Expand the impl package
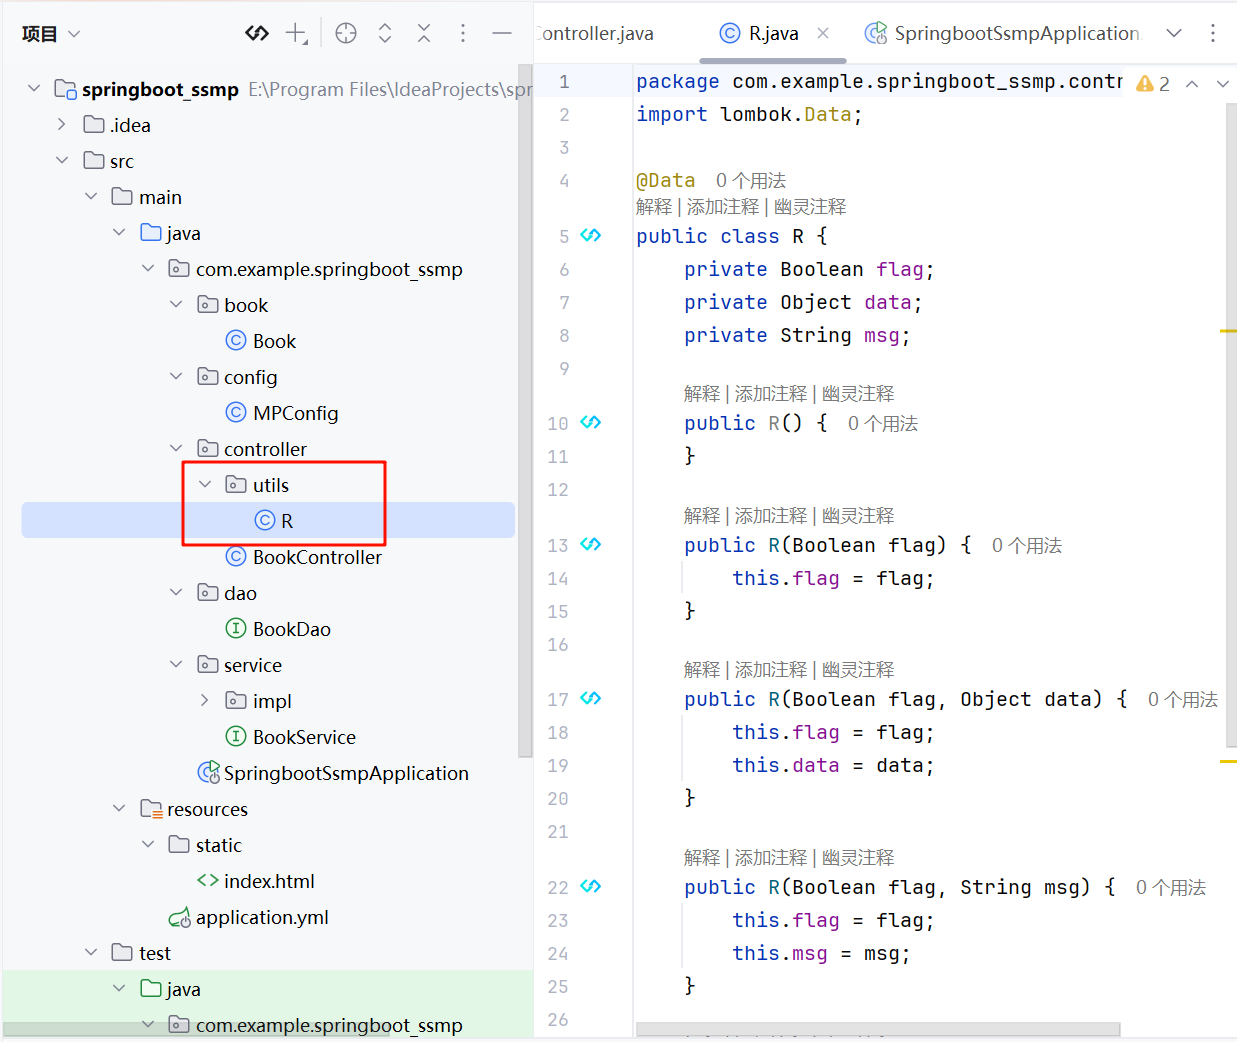Screen dimensions: 1237x1042 tap(205, 701)
